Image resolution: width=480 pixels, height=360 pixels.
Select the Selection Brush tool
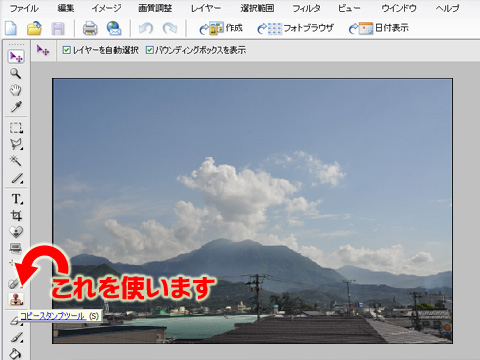coord(16,178)
